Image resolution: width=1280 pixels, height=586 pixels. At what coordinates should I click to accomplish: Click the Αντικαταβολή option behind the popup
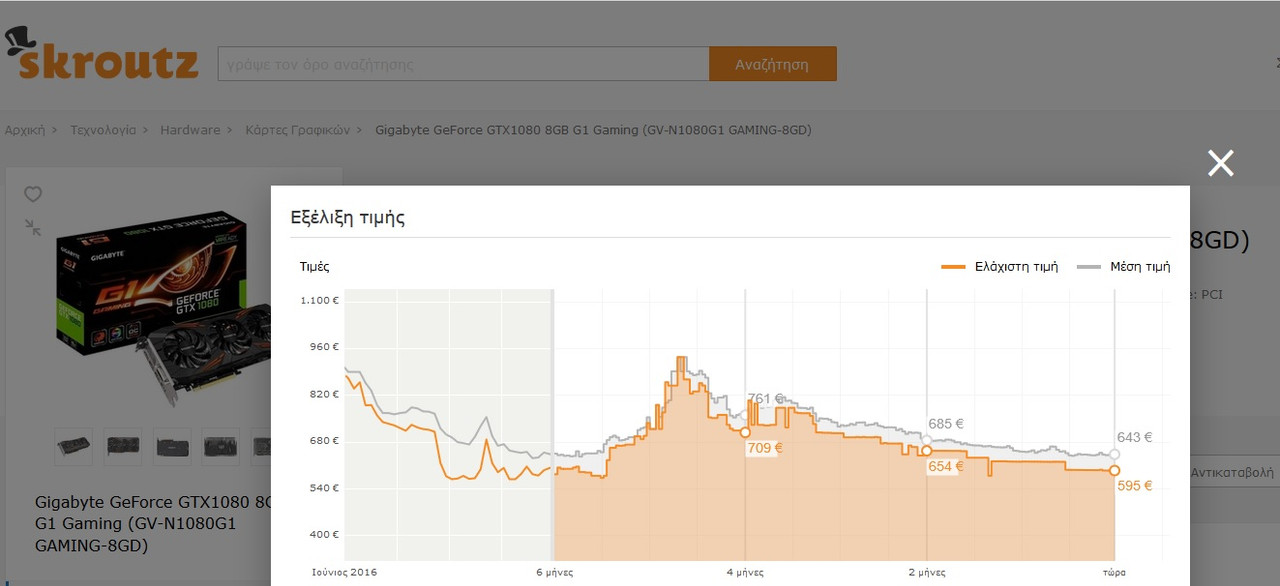(x=1232, y=472)
